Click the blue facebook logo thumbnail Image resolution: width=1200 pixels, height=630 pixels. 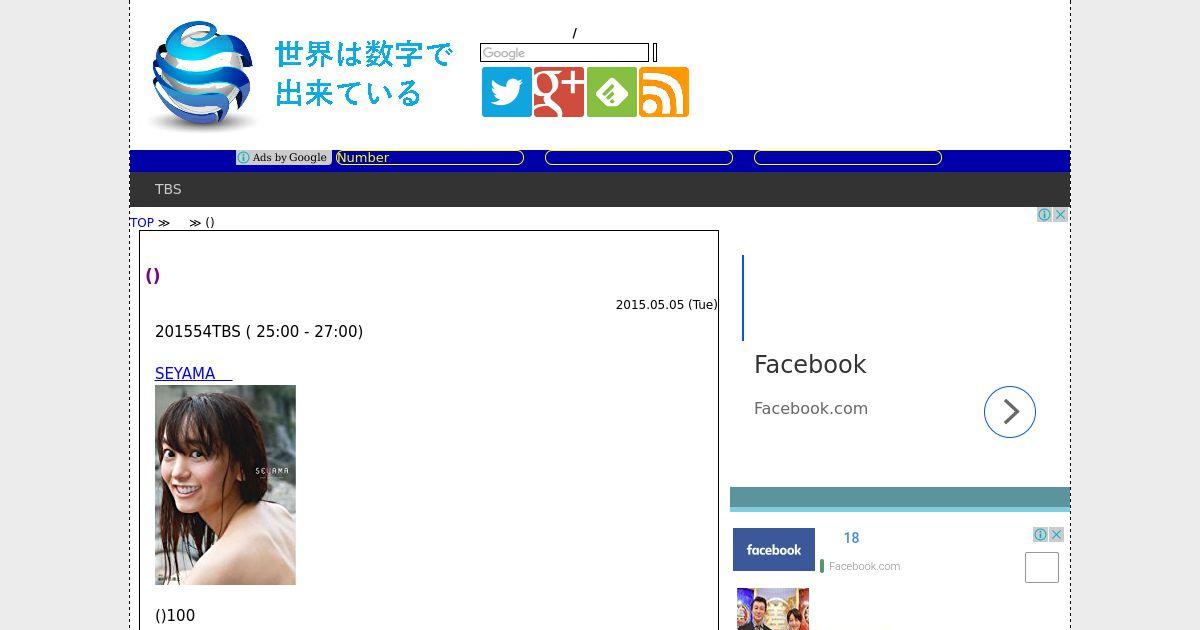(774, 550)
